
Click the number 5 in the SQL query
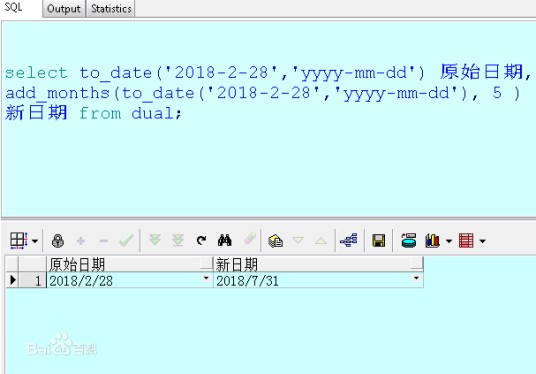(x=497, y=93)
